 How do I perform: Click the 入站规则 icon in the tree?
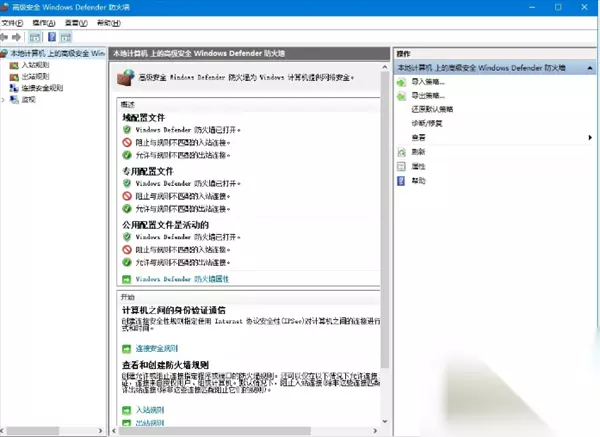point(14,65)
